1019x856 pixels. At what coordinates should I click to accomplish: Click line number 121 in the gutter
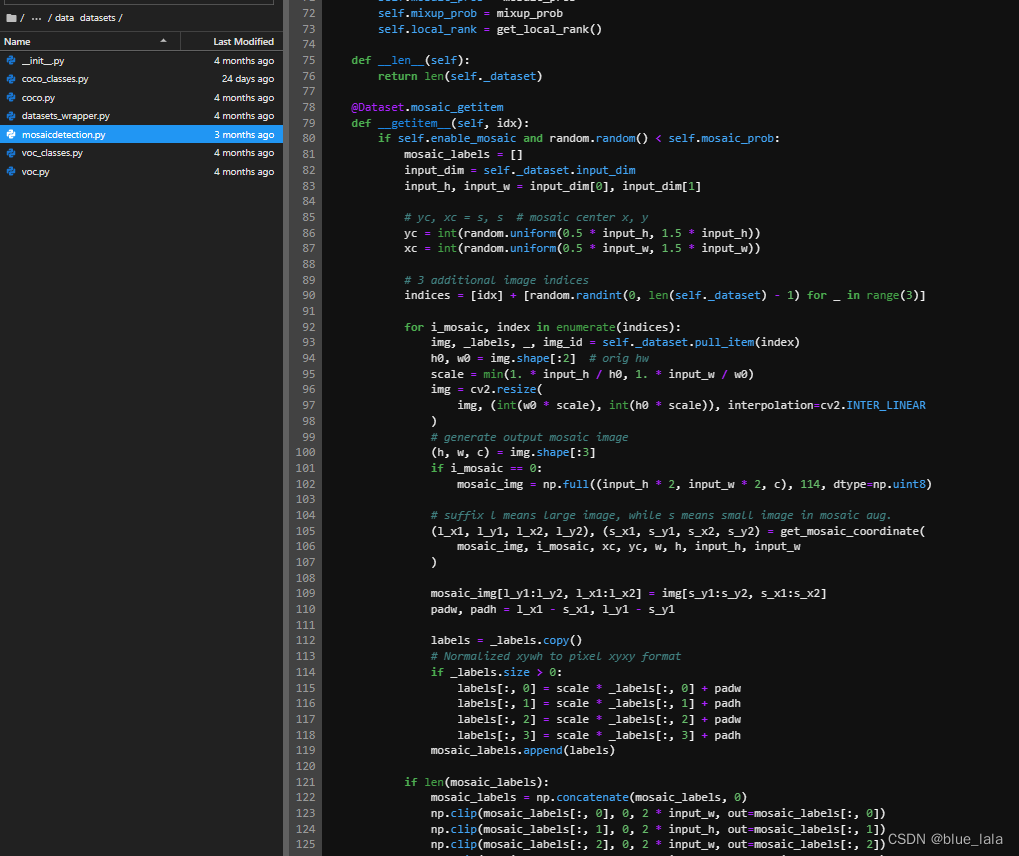click(305, 782)
